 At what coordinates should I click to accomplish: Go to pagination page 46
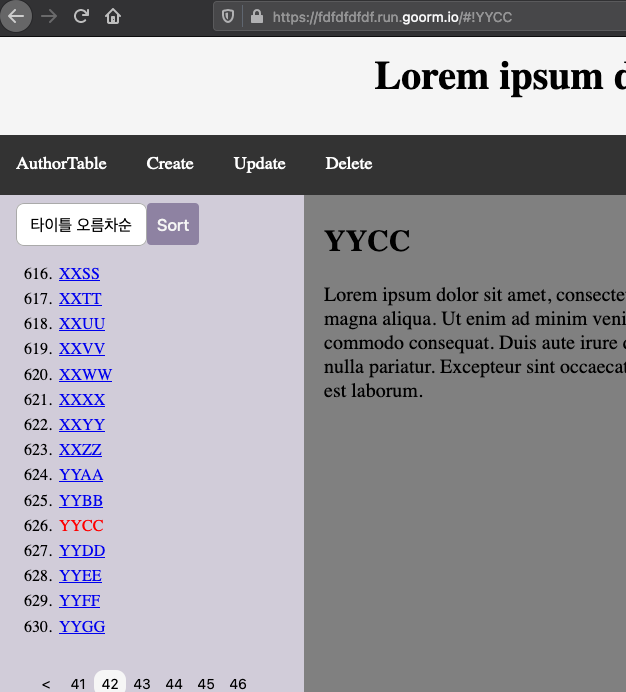click(238, 684)
